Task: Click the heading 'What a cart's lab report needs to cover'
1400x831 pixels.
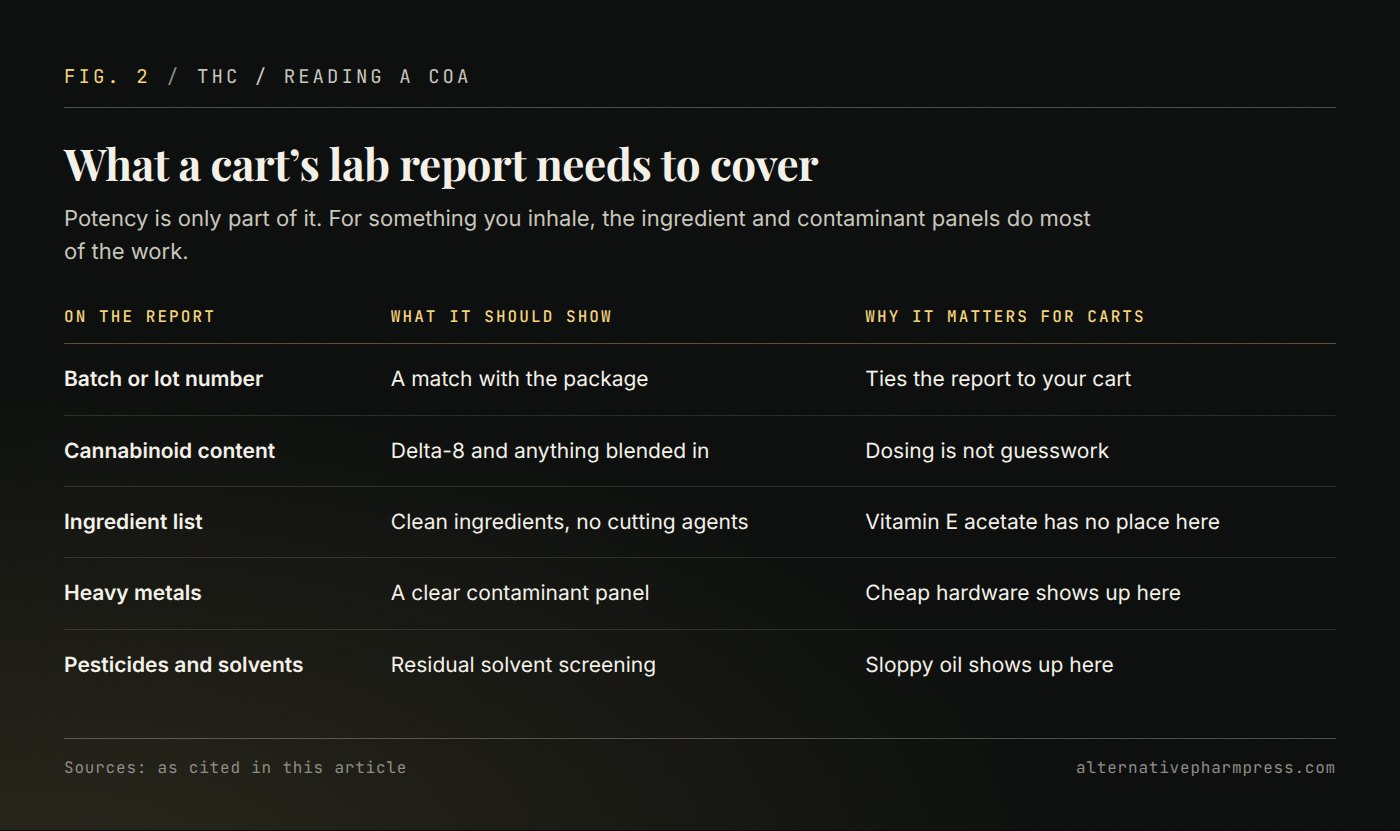Action: (441, 165)
